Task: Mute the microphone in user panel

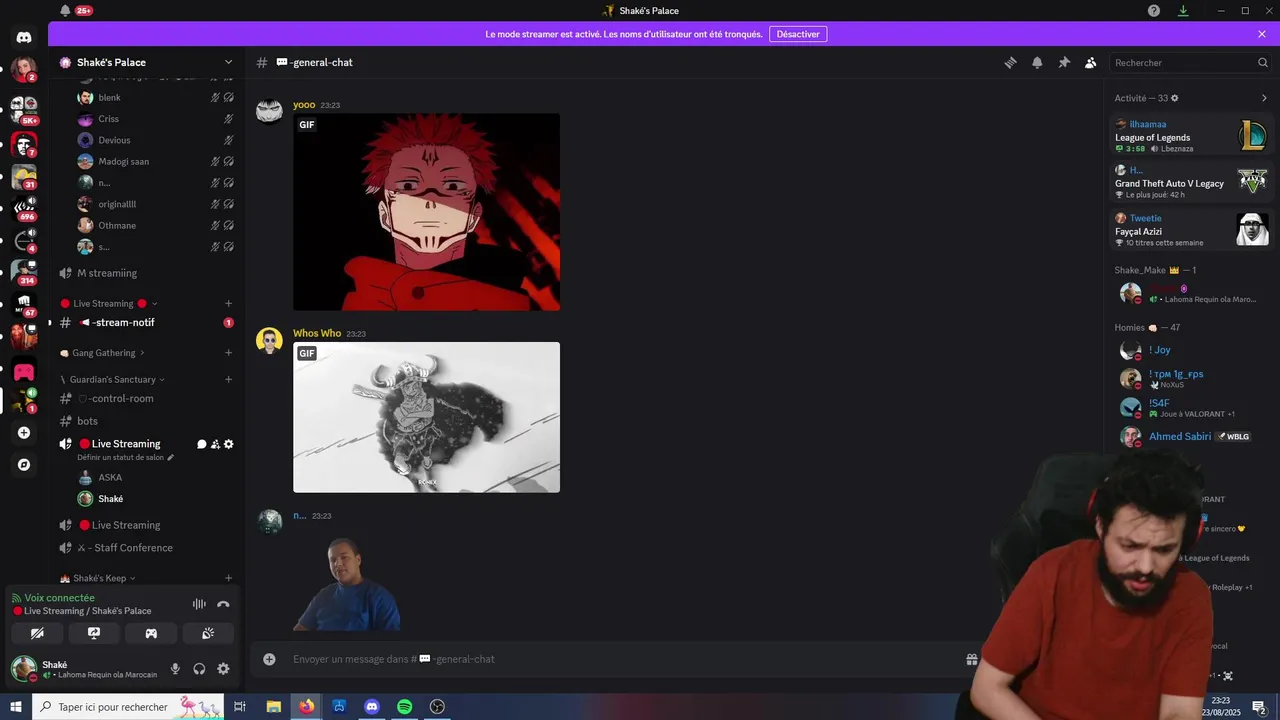Action: pos(175,669)
